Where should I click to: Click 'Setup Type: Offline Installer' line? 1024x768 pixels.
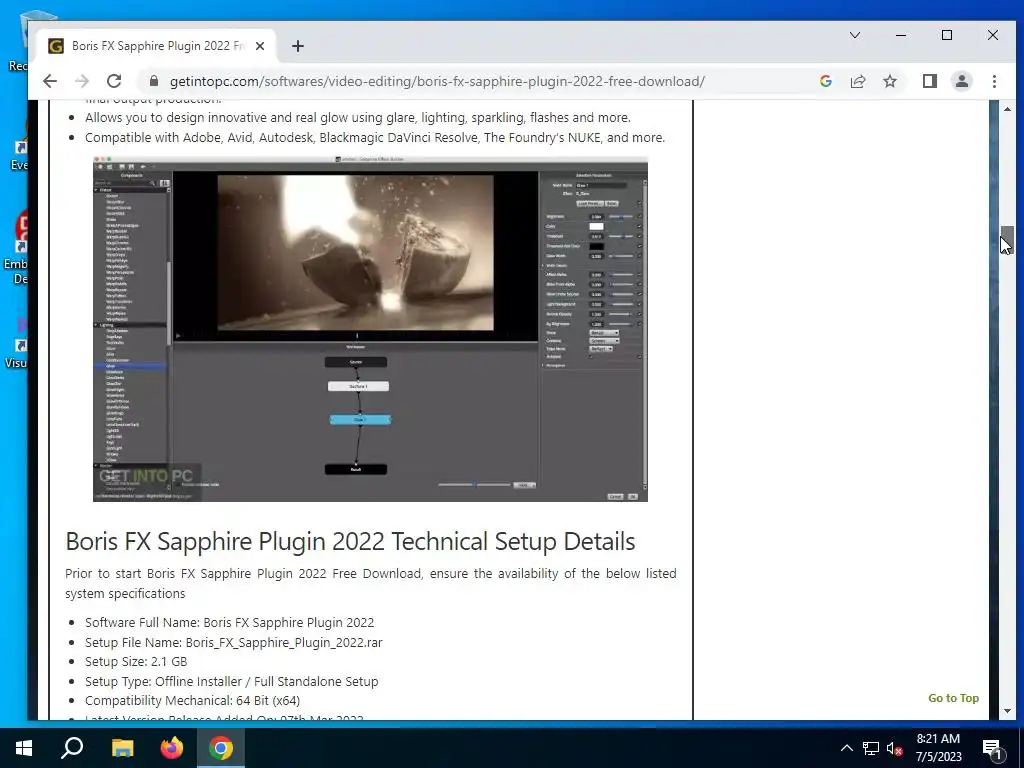pyautogui.click(x=231, y=681)
